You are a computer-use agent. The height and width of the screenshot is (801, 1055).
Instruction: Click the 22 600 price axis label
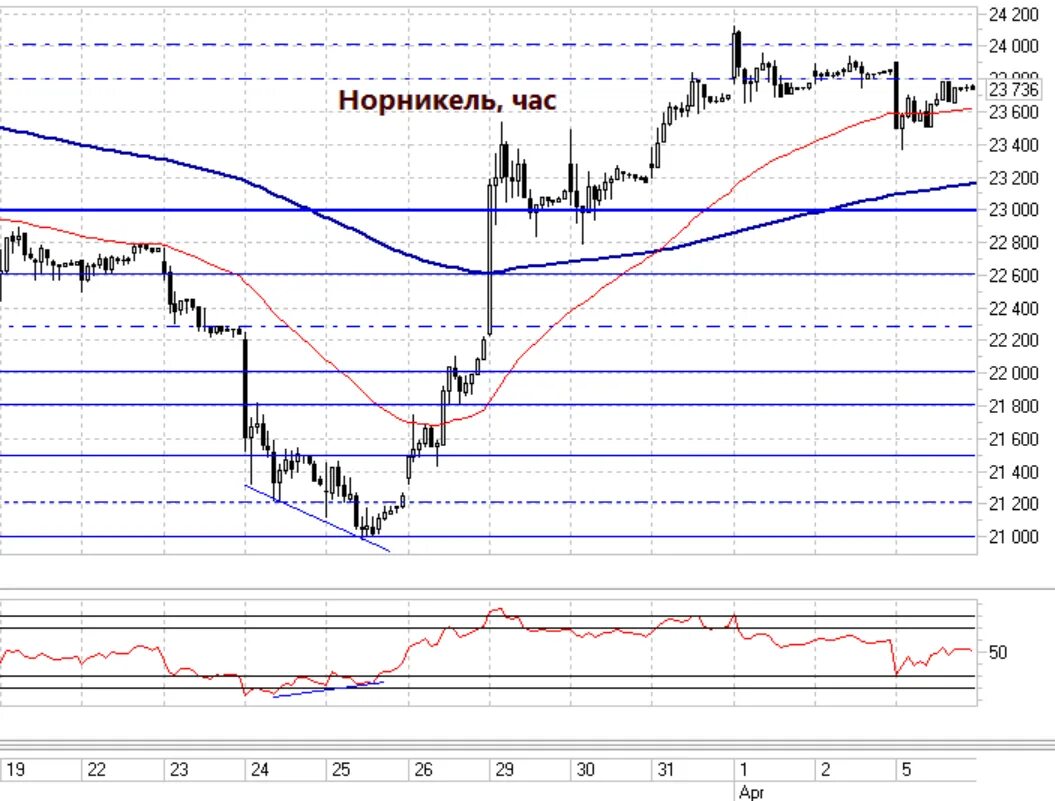click(1013, 275)
